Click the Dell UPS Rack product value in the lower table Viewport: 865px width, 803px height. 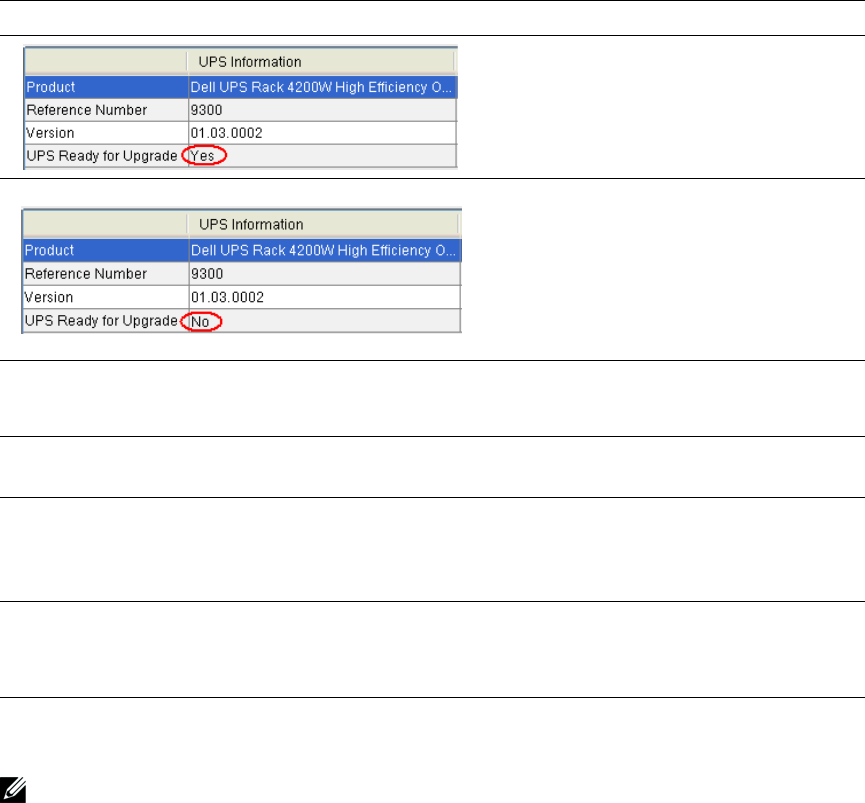pos(323,250)
